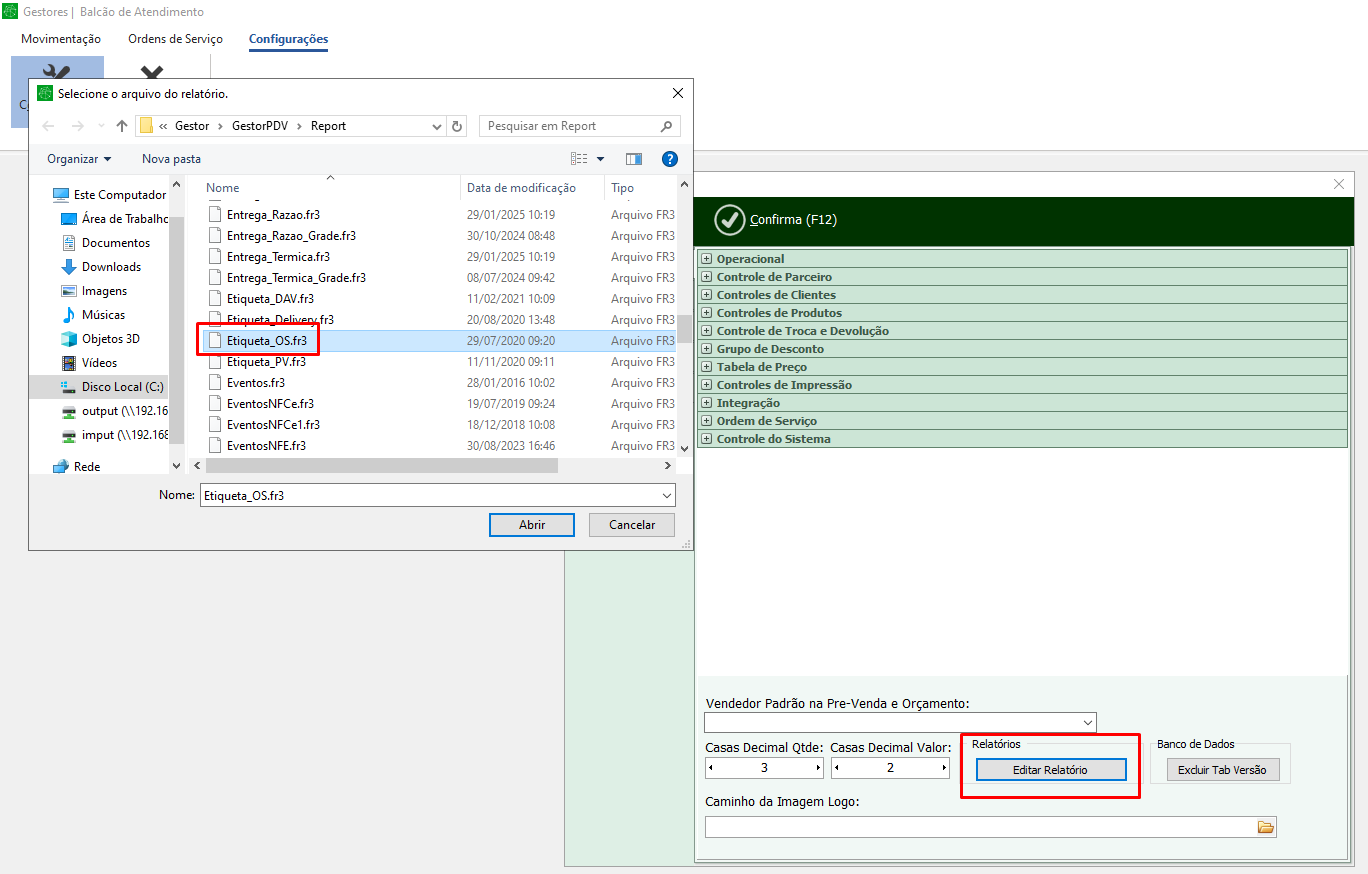Click the Objetos 3D folder icon
The image size is (1368, 874).
[x=69, y=339]
